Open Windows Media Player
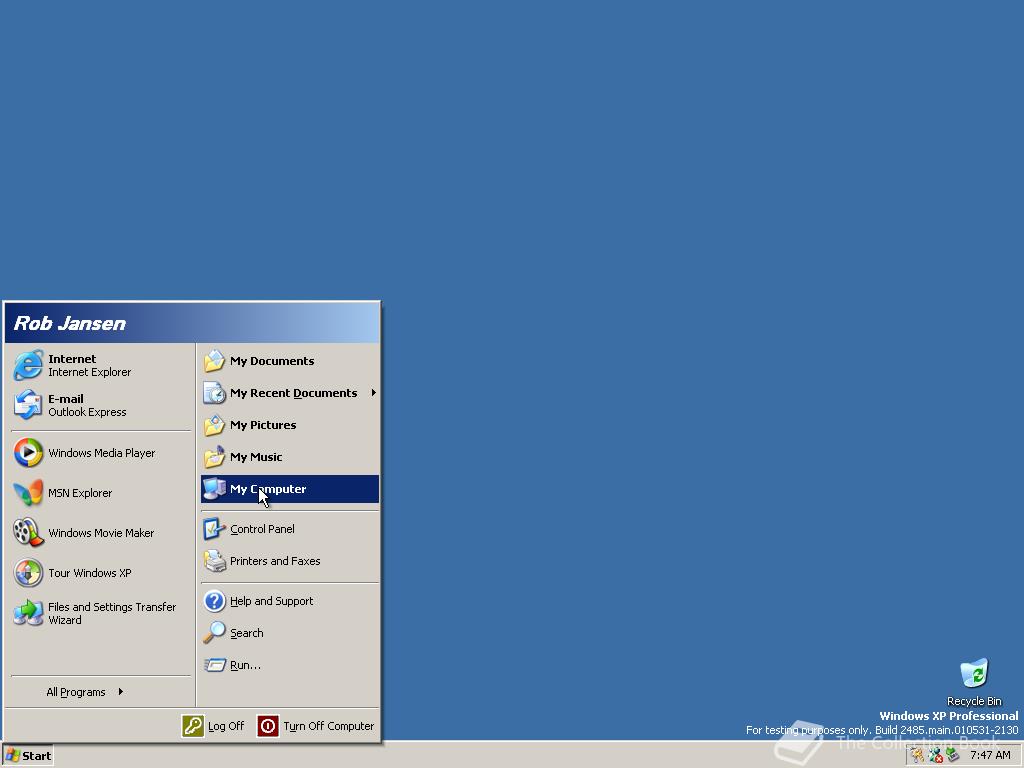 pos(101,453)
